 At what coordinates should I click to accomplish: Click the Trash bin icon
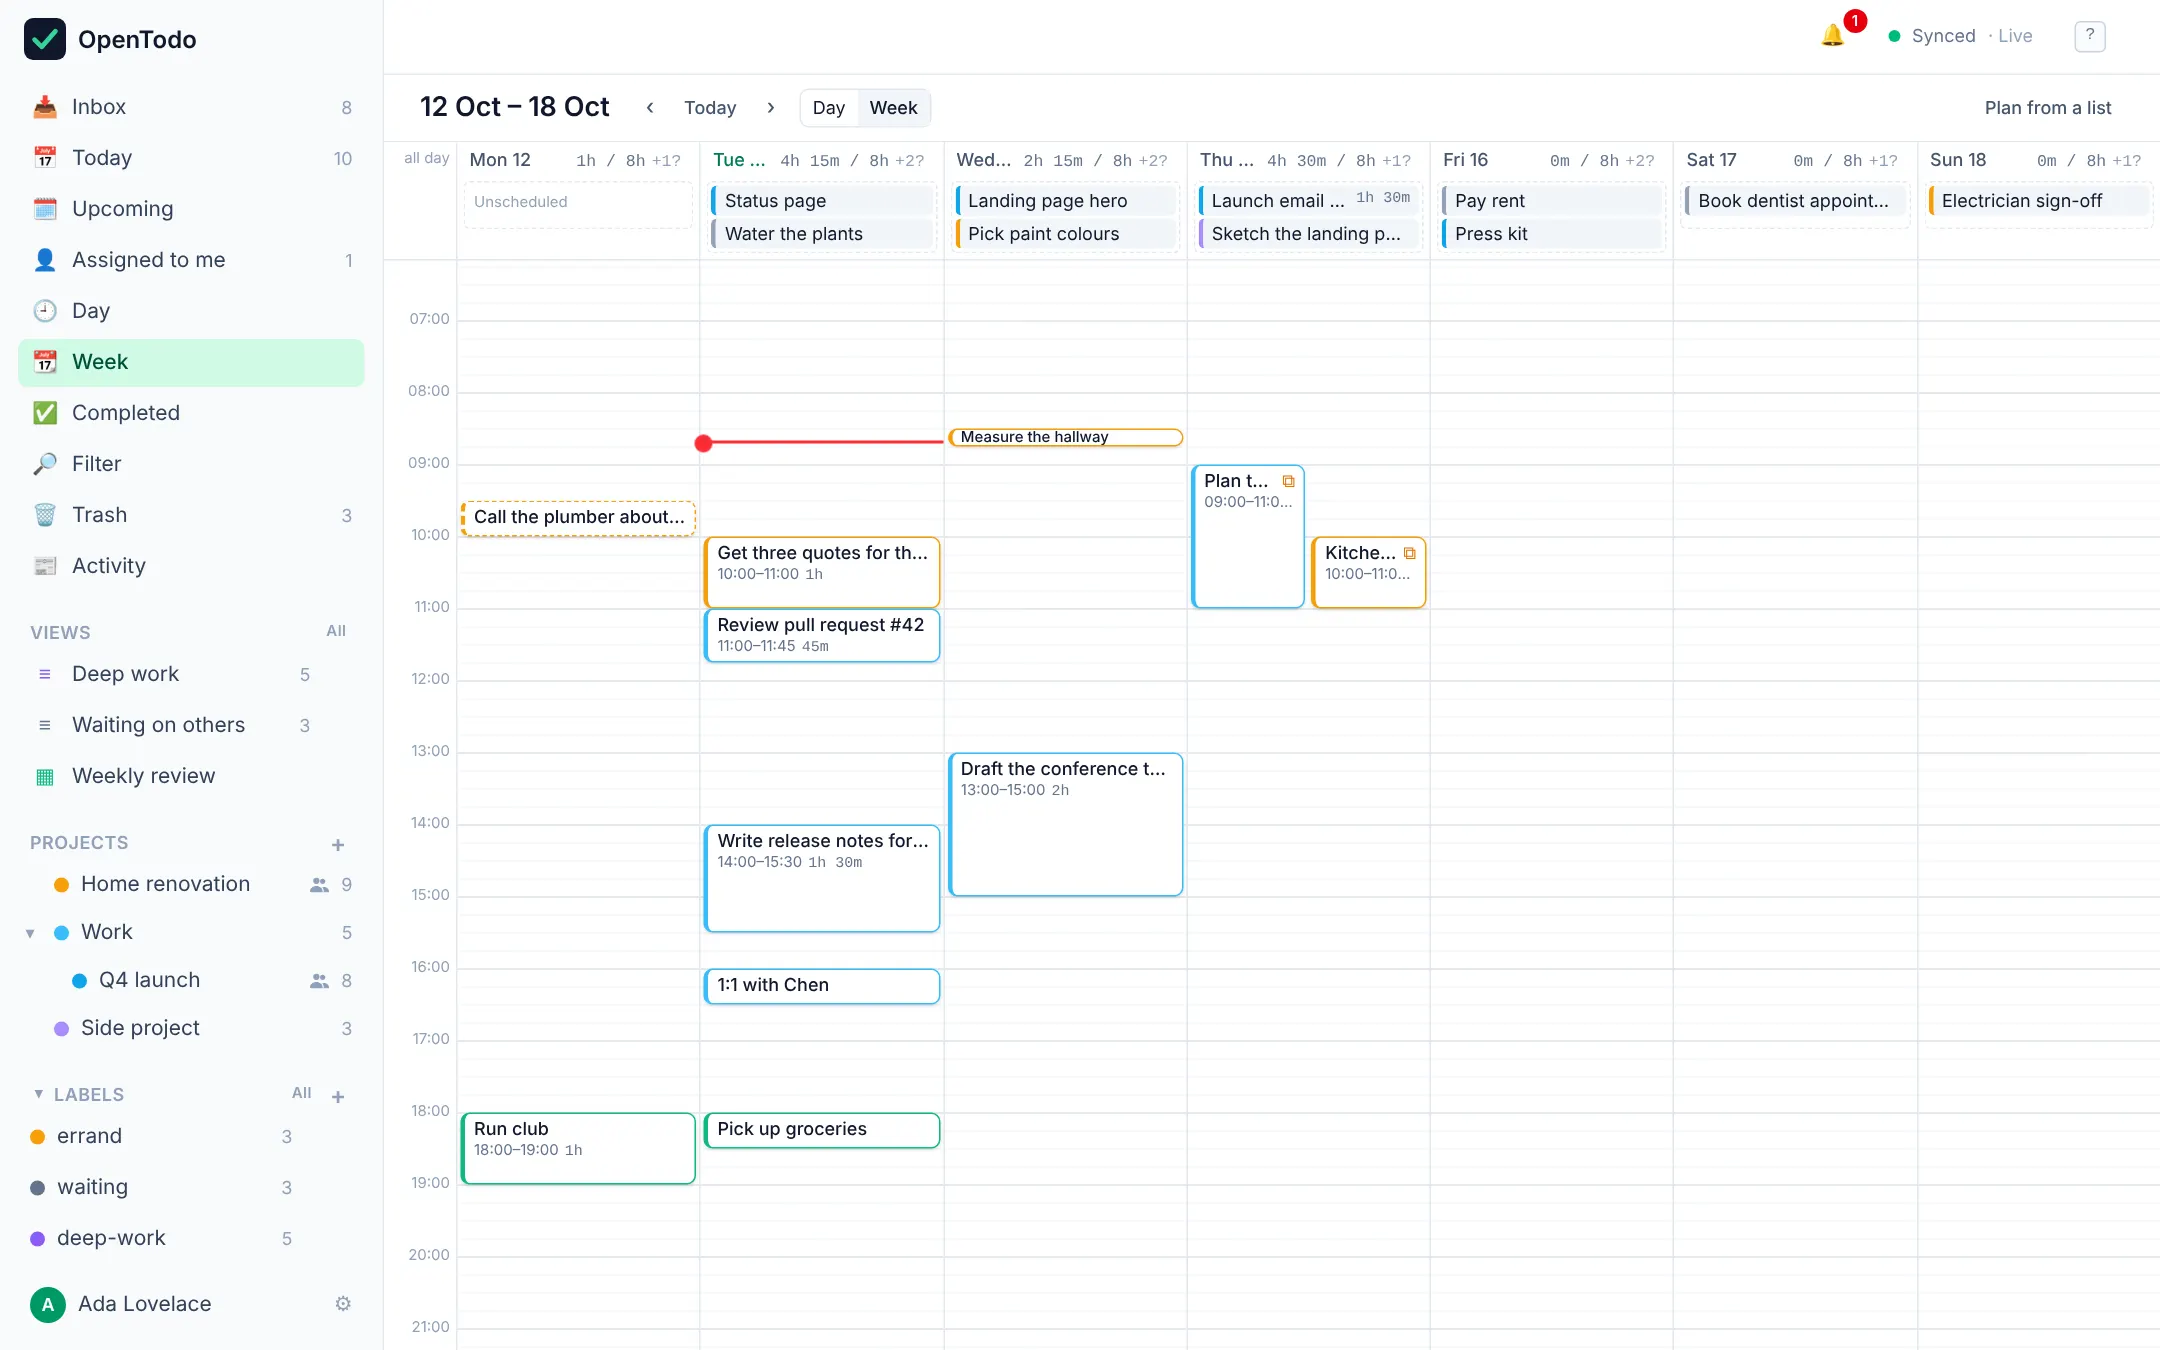click(x=45, y=515)
